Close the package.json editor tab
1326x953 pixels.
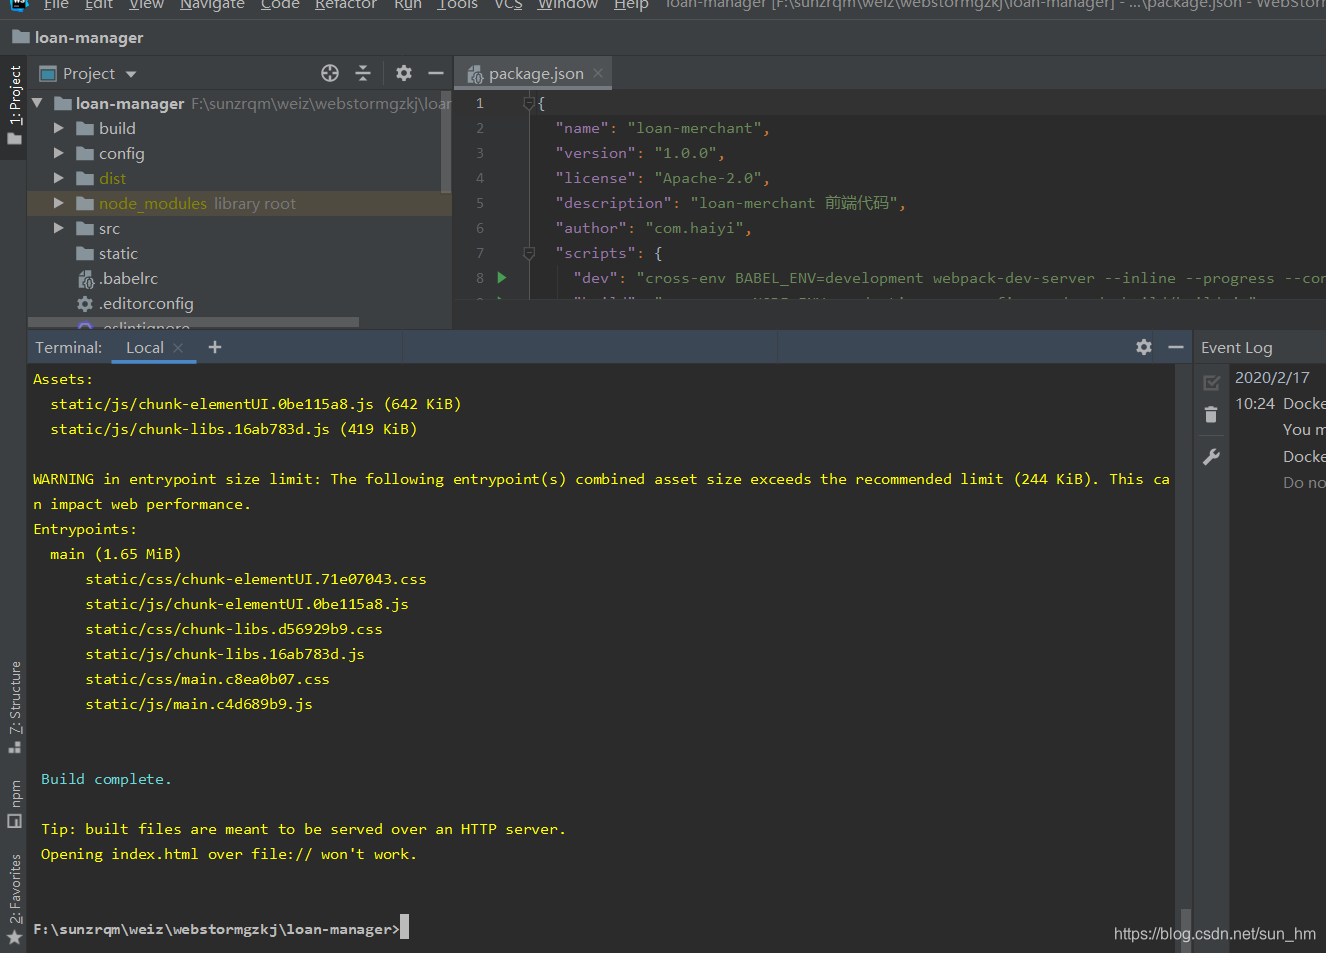tap(598, 73)
